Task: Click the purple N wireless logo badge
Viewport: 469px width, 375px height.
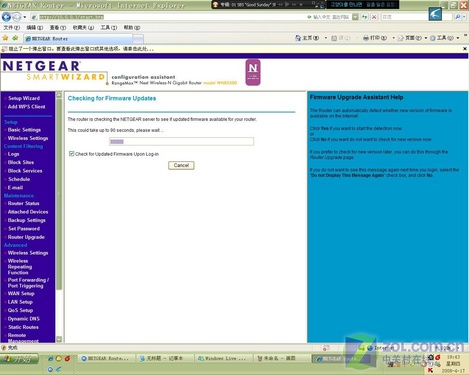Action: click(253, 72)
